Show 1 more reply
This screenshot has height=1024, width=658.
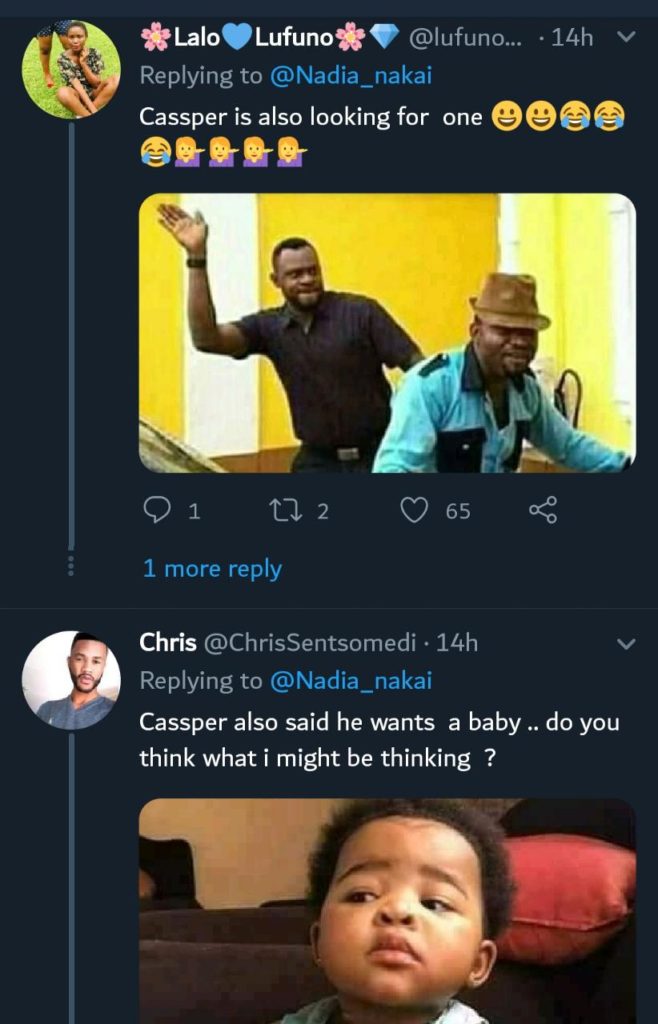pos(212,569)
